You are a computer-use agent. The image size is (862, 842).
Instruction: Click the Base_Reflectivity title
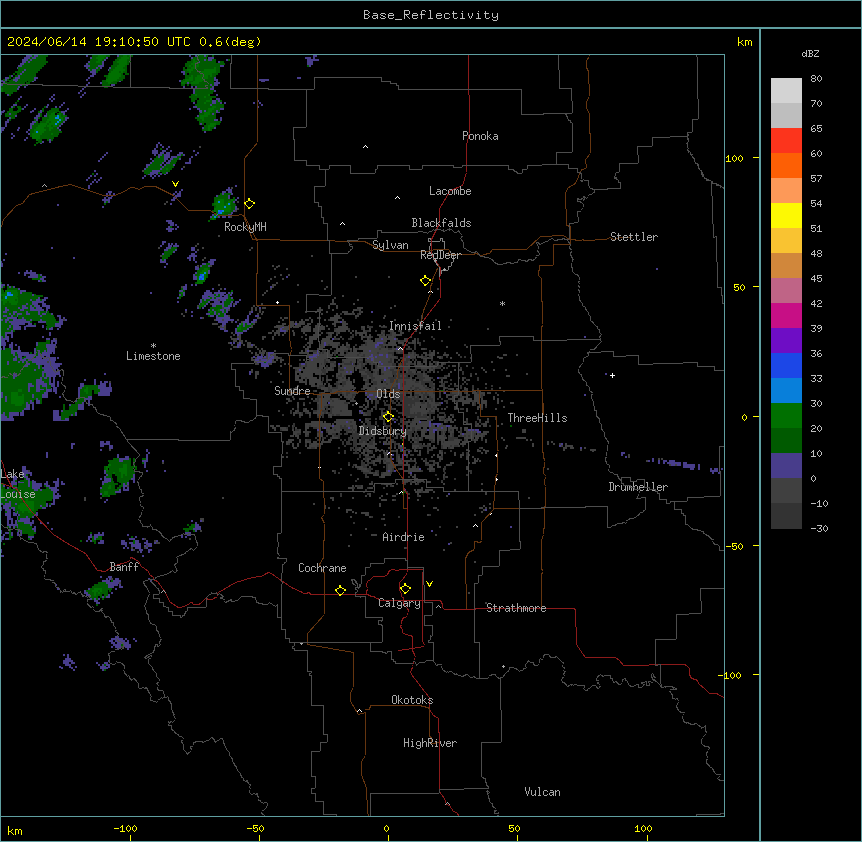click(431, 15)
